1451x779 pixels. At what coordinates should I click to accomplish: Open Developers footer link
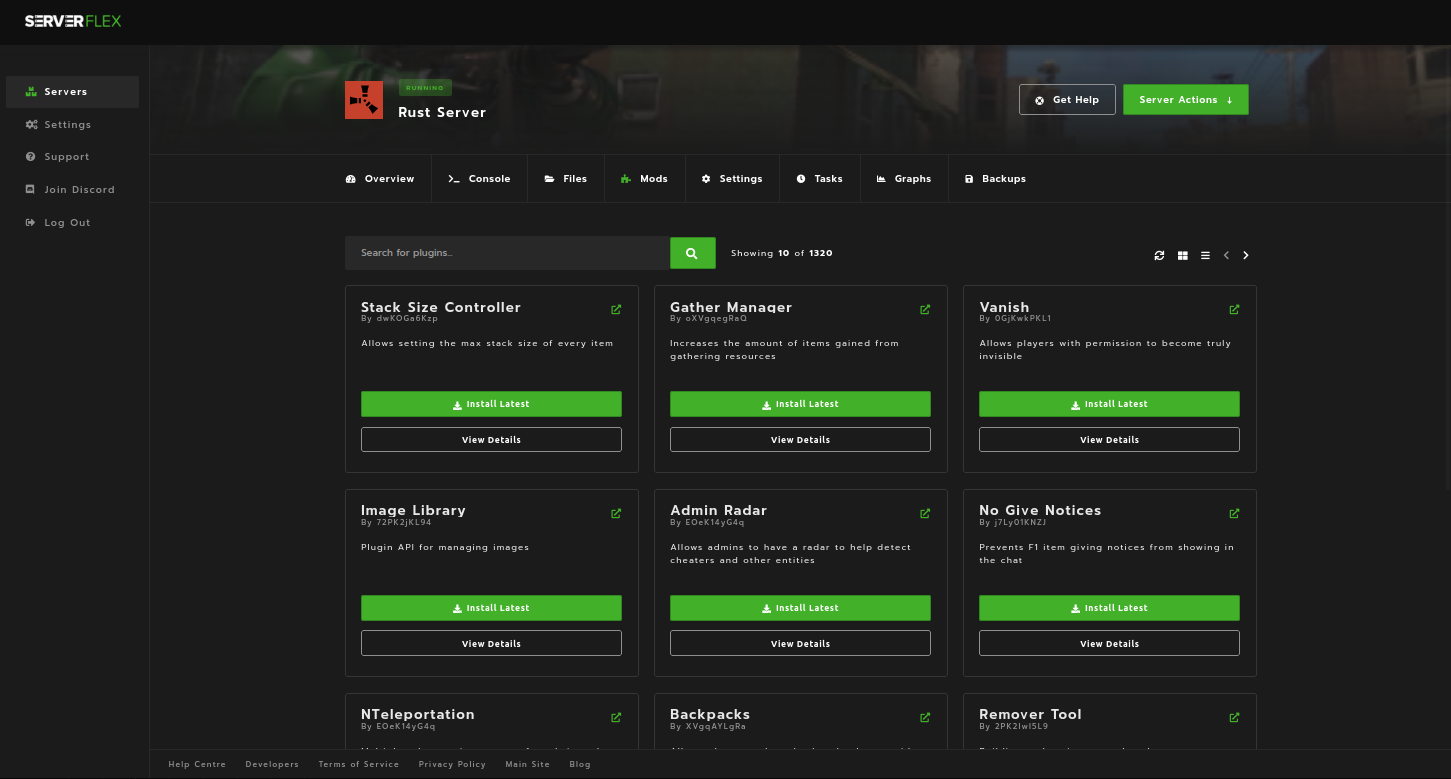point(272,765)
